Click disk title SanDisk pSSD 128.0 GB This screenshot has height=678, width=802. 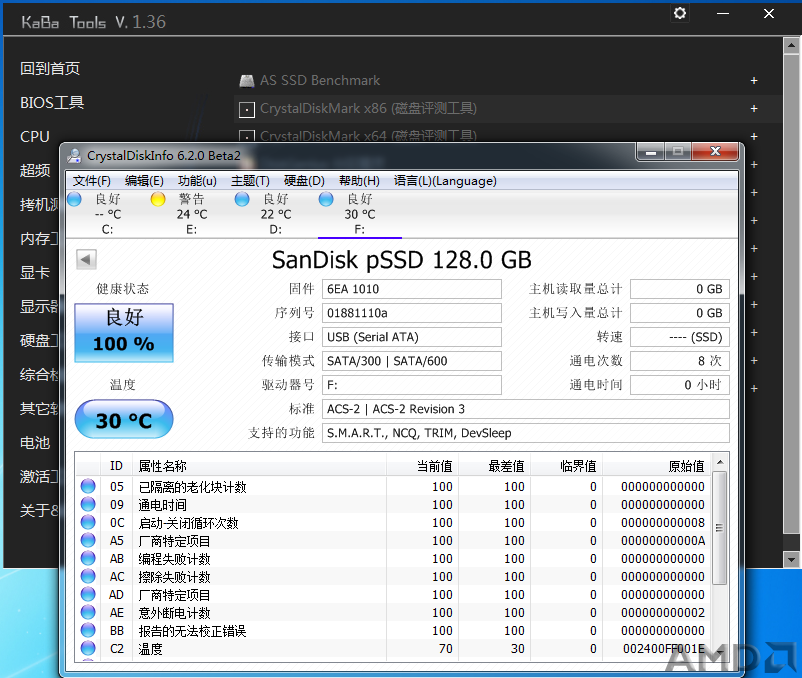(402, 260)
